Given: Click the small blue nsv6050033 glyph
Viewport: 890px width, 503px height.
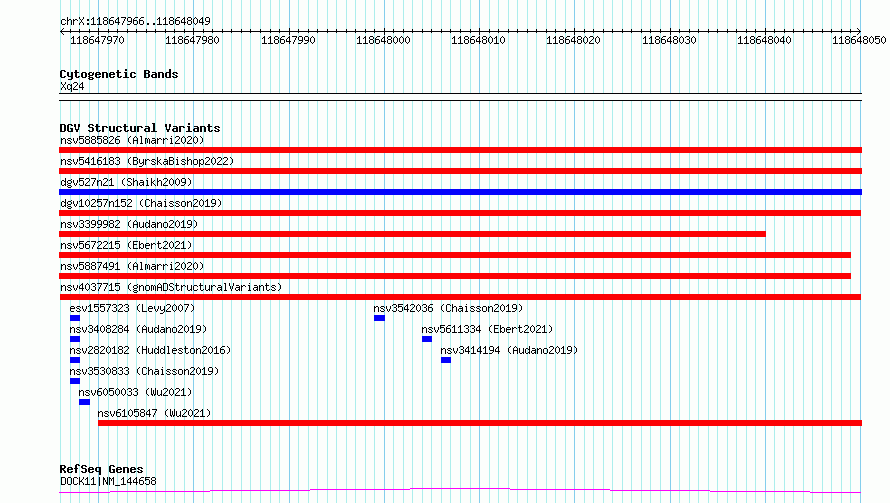Looking at the screenshot, I should (x=85, y=402).
